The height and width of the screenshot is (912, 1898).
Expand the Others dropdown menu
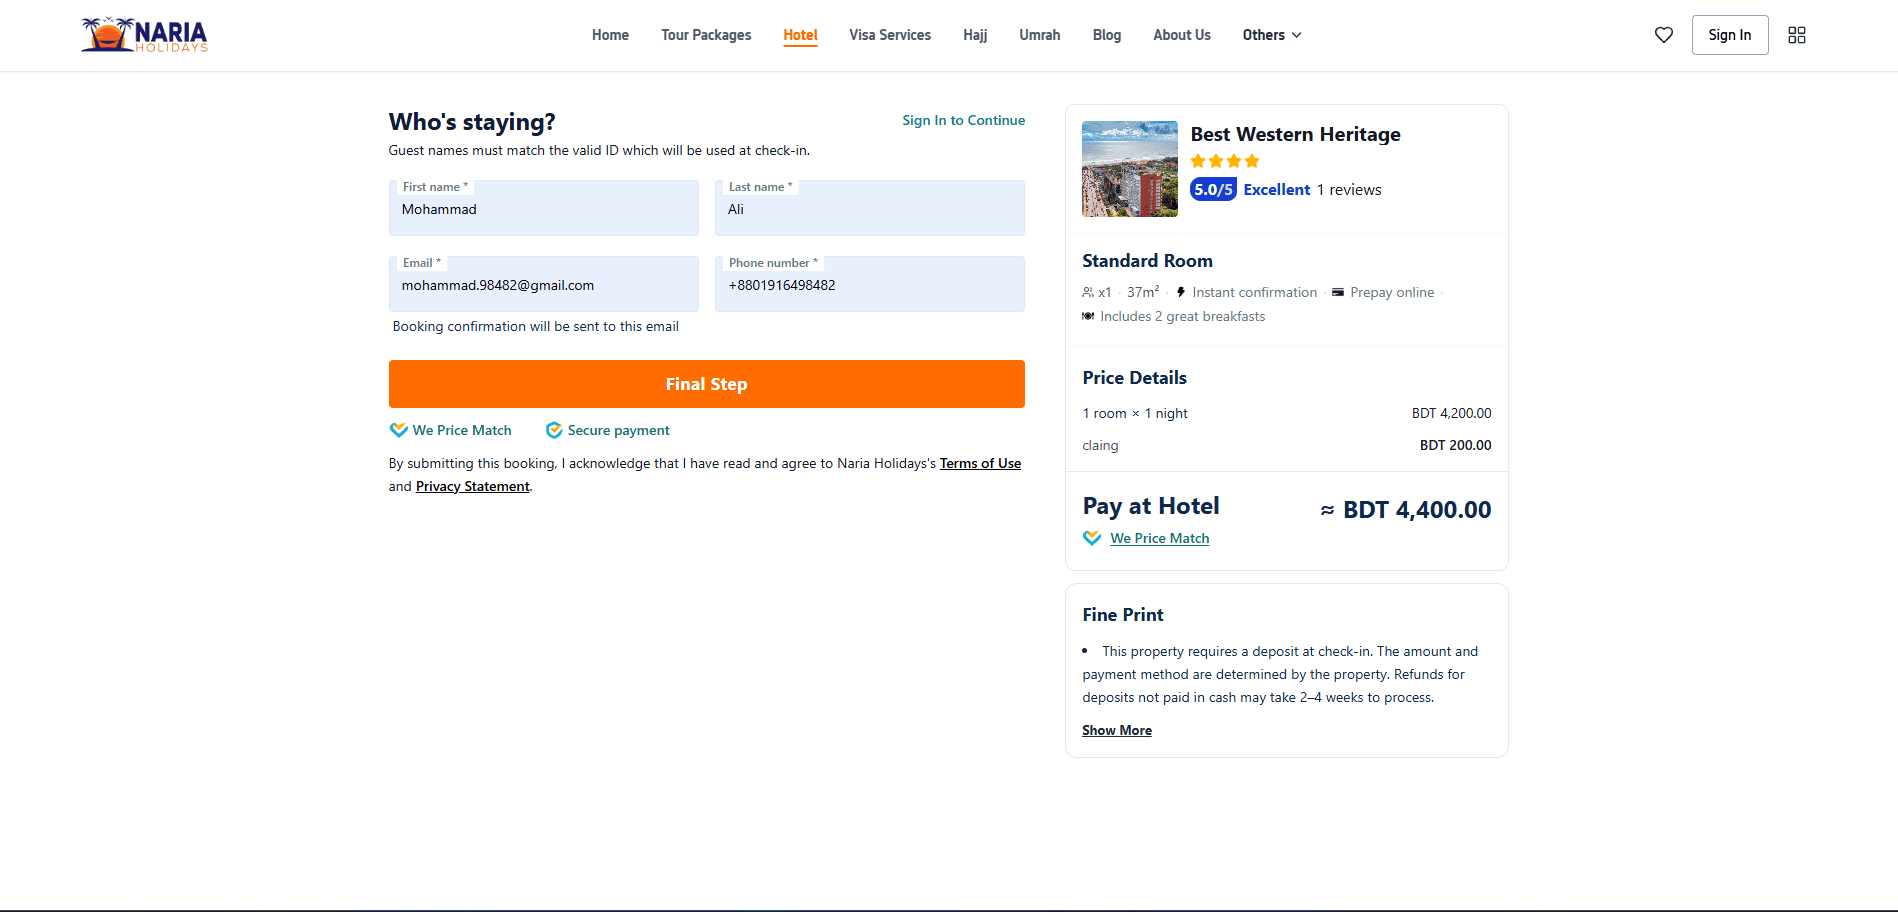pos(1272,35)
